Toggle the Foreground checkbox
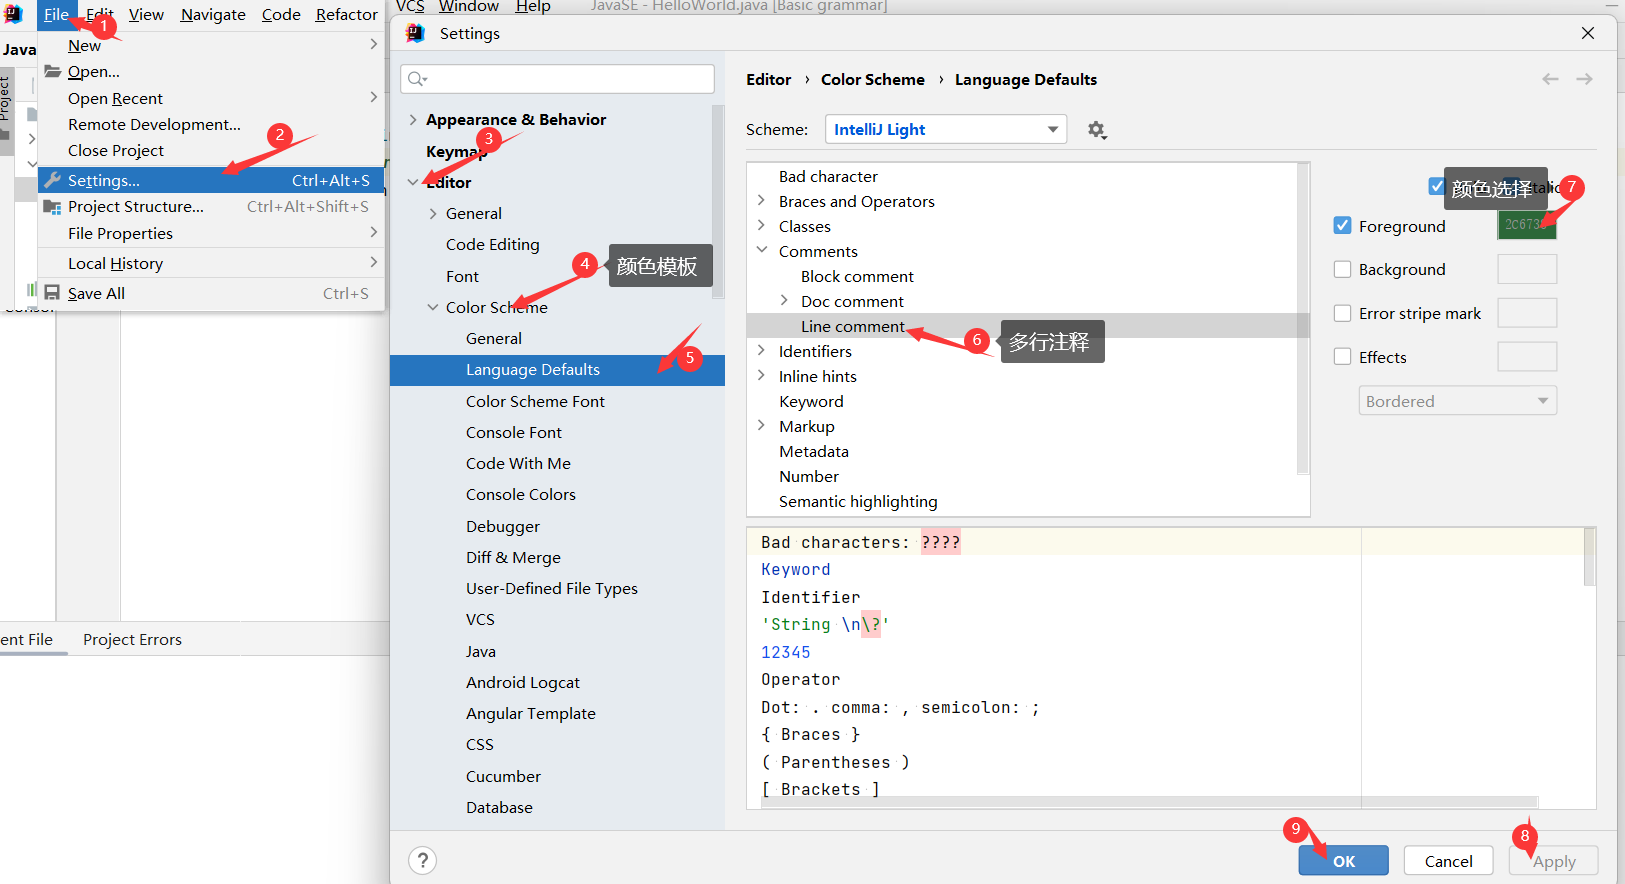This screenshot has height=884, width=1625. click(x=1343, y=226)
